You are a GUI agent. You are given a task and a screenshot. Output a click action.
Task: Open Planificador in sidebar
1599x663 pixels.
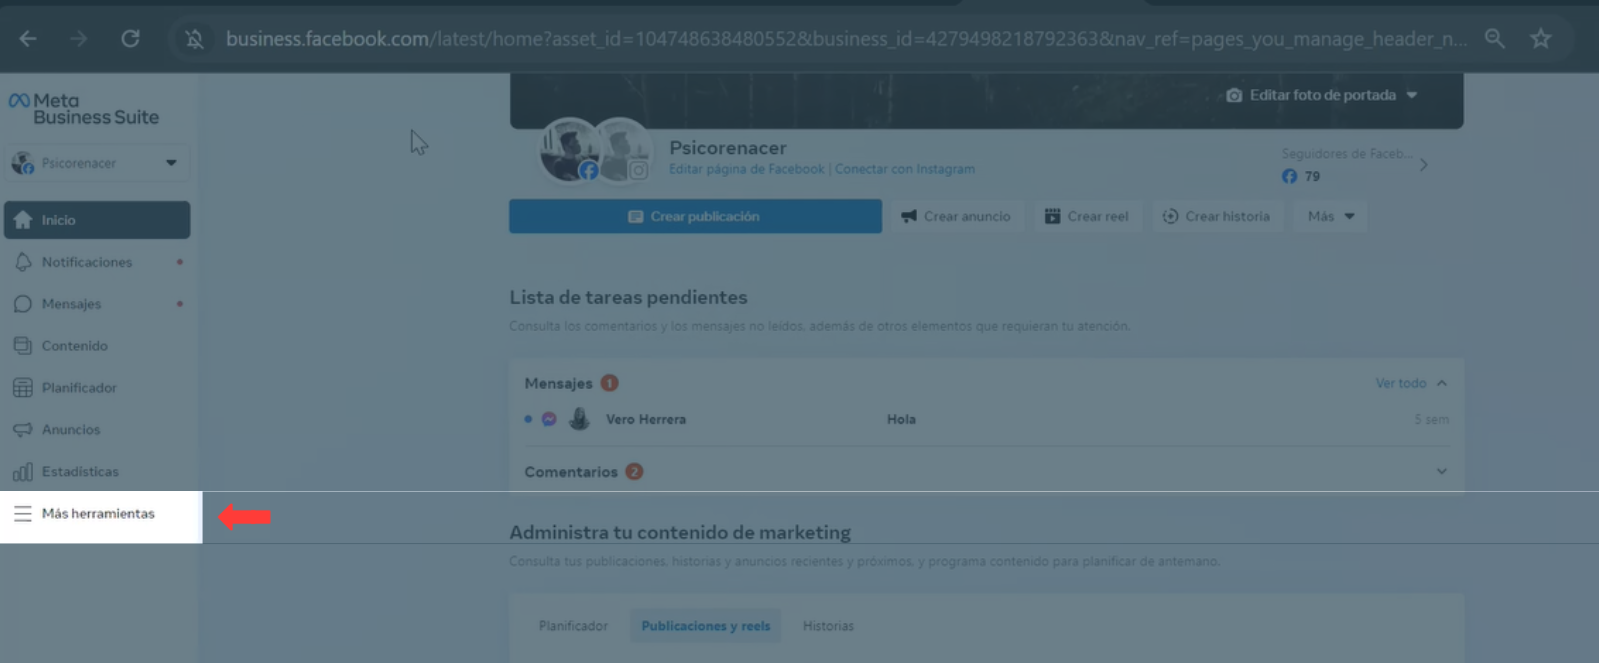(x=97, y=388)
